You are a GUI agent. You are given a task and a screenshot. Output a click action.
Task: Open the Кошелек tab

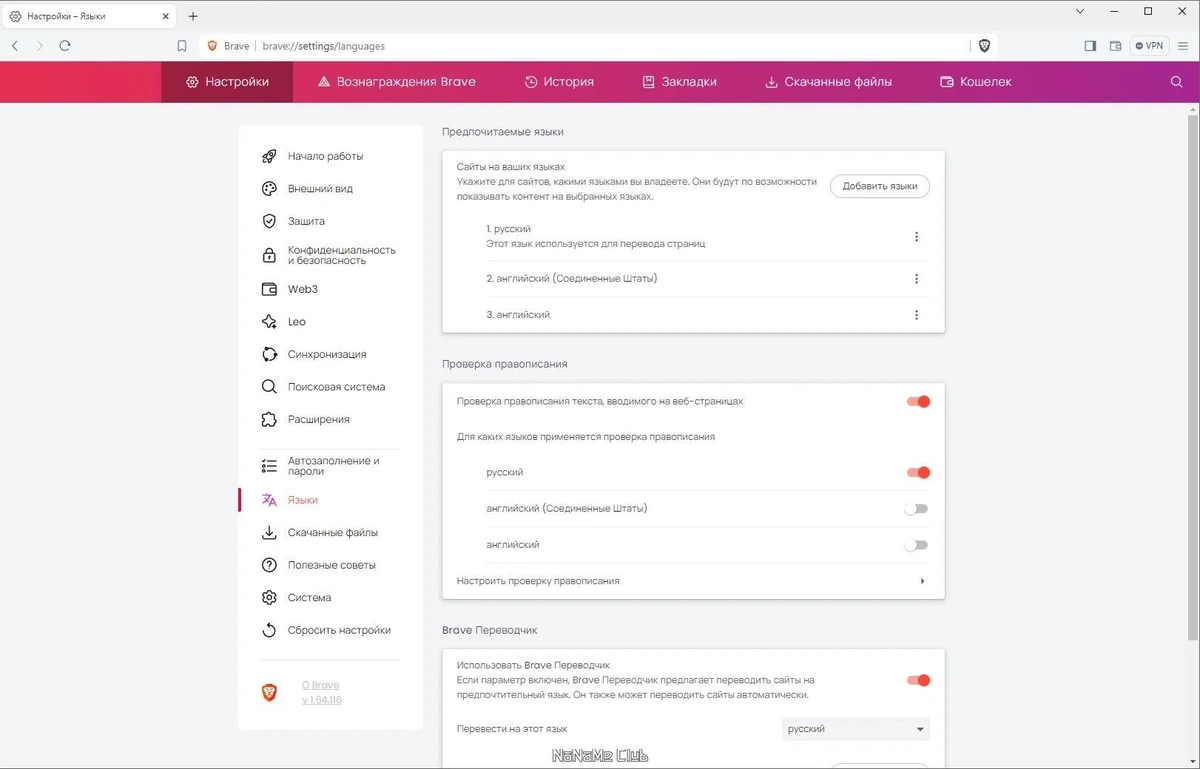pyautogui.click(x=976, y=82)
